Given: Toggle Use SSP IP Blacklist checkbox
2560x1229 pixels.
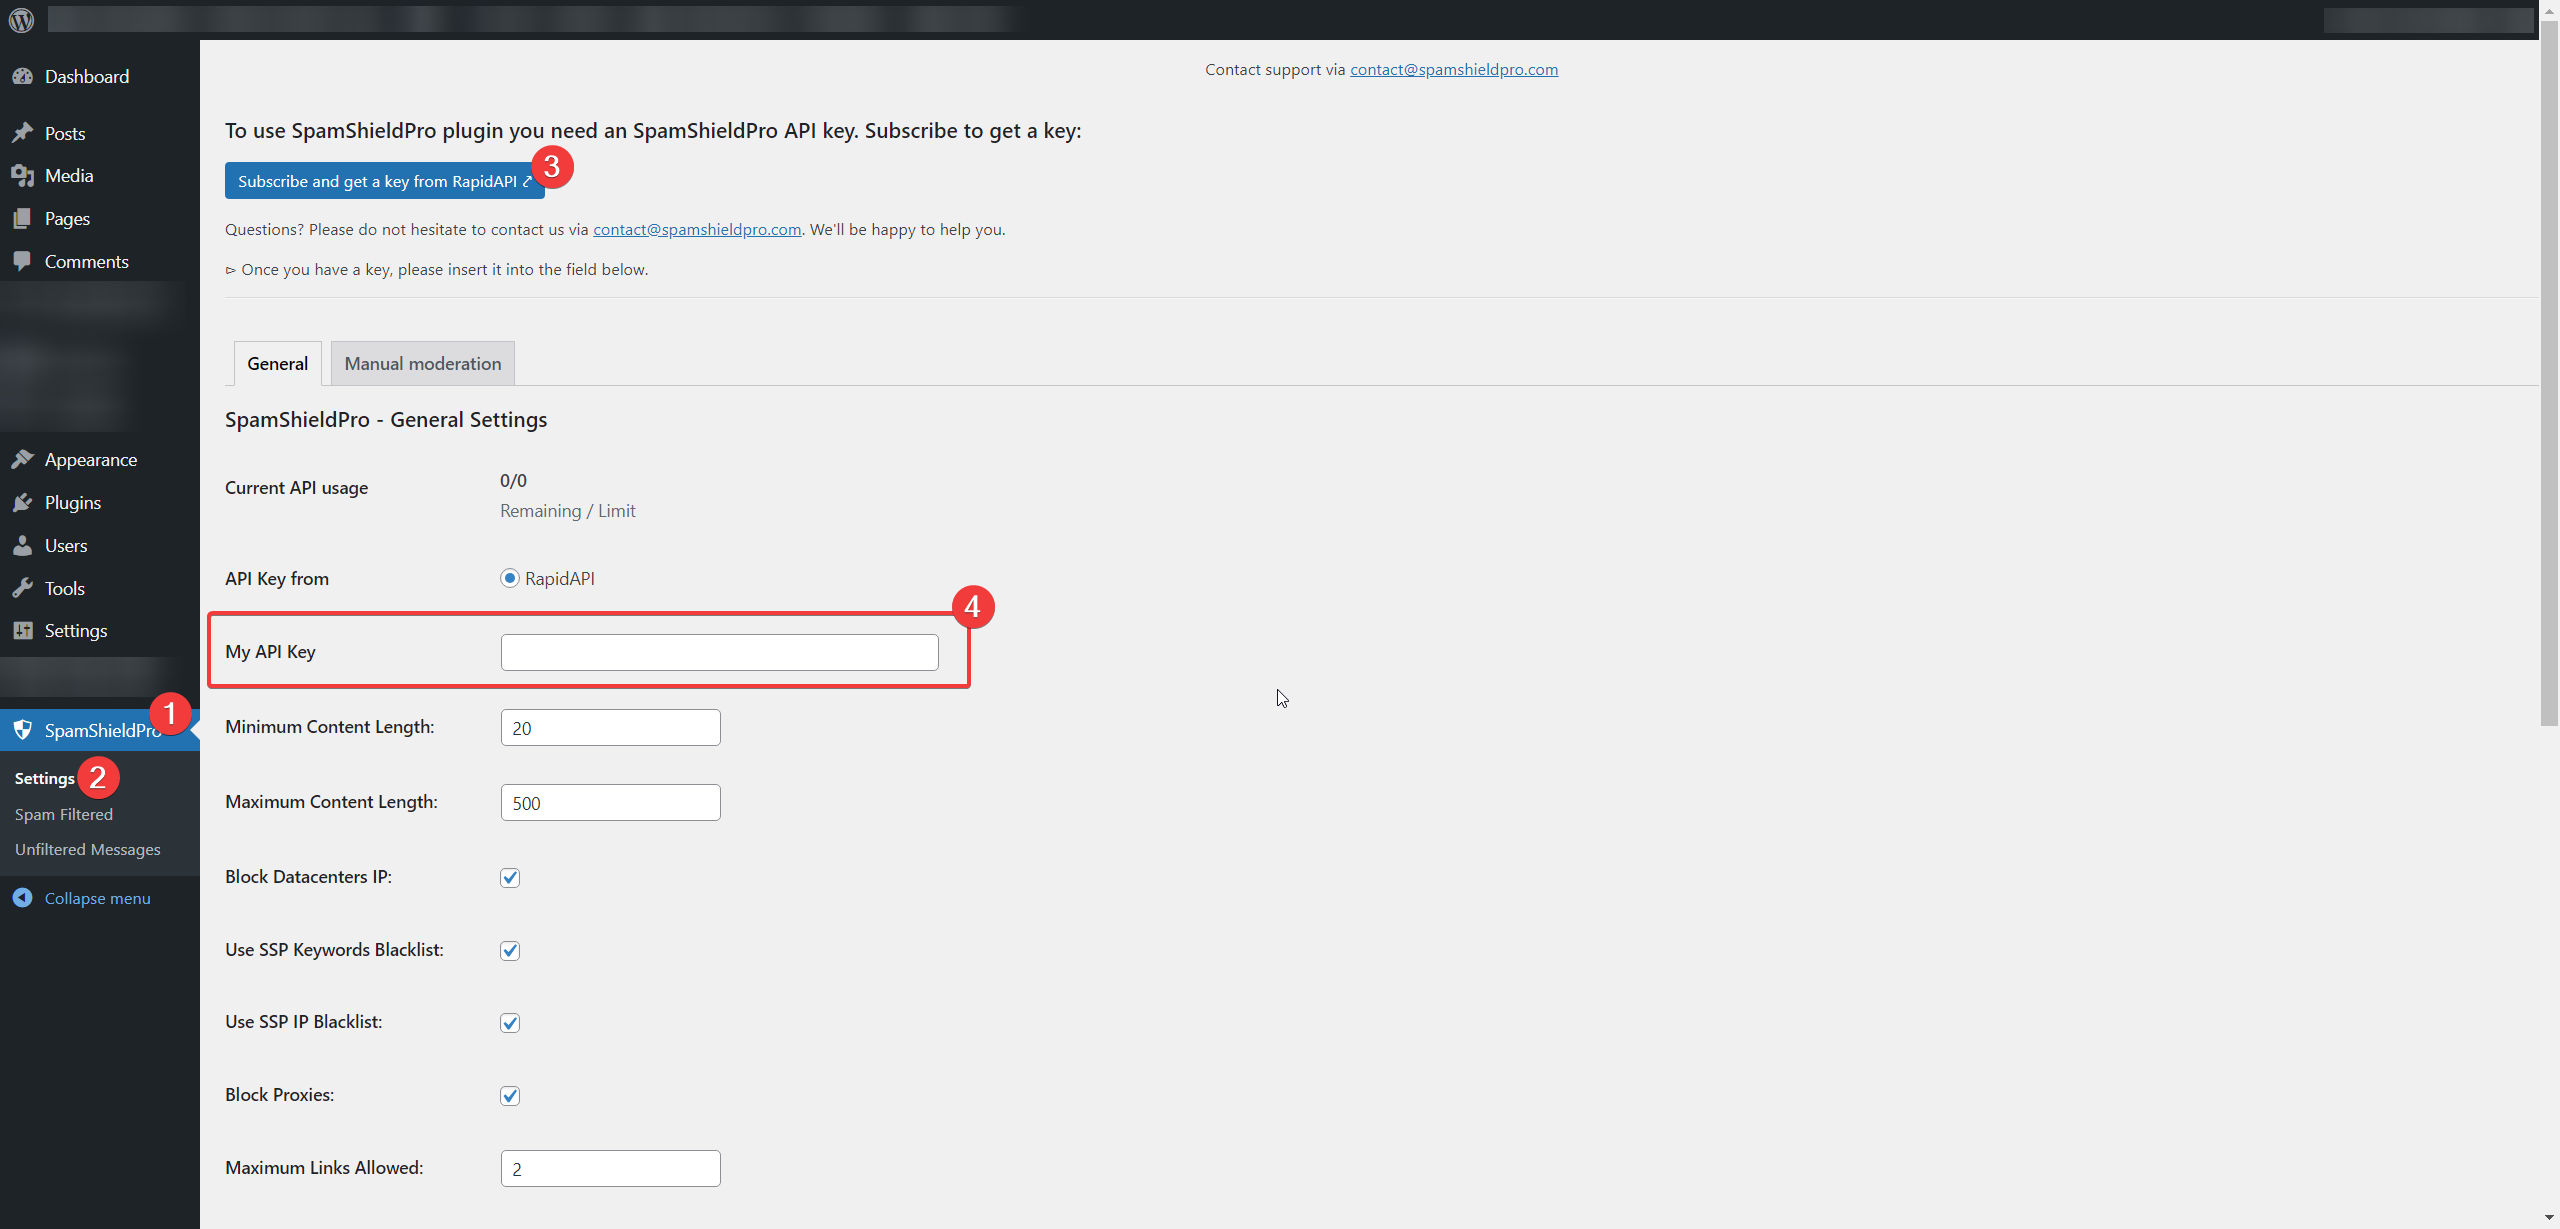Looking at the screenshot, I should point(510,1023).
